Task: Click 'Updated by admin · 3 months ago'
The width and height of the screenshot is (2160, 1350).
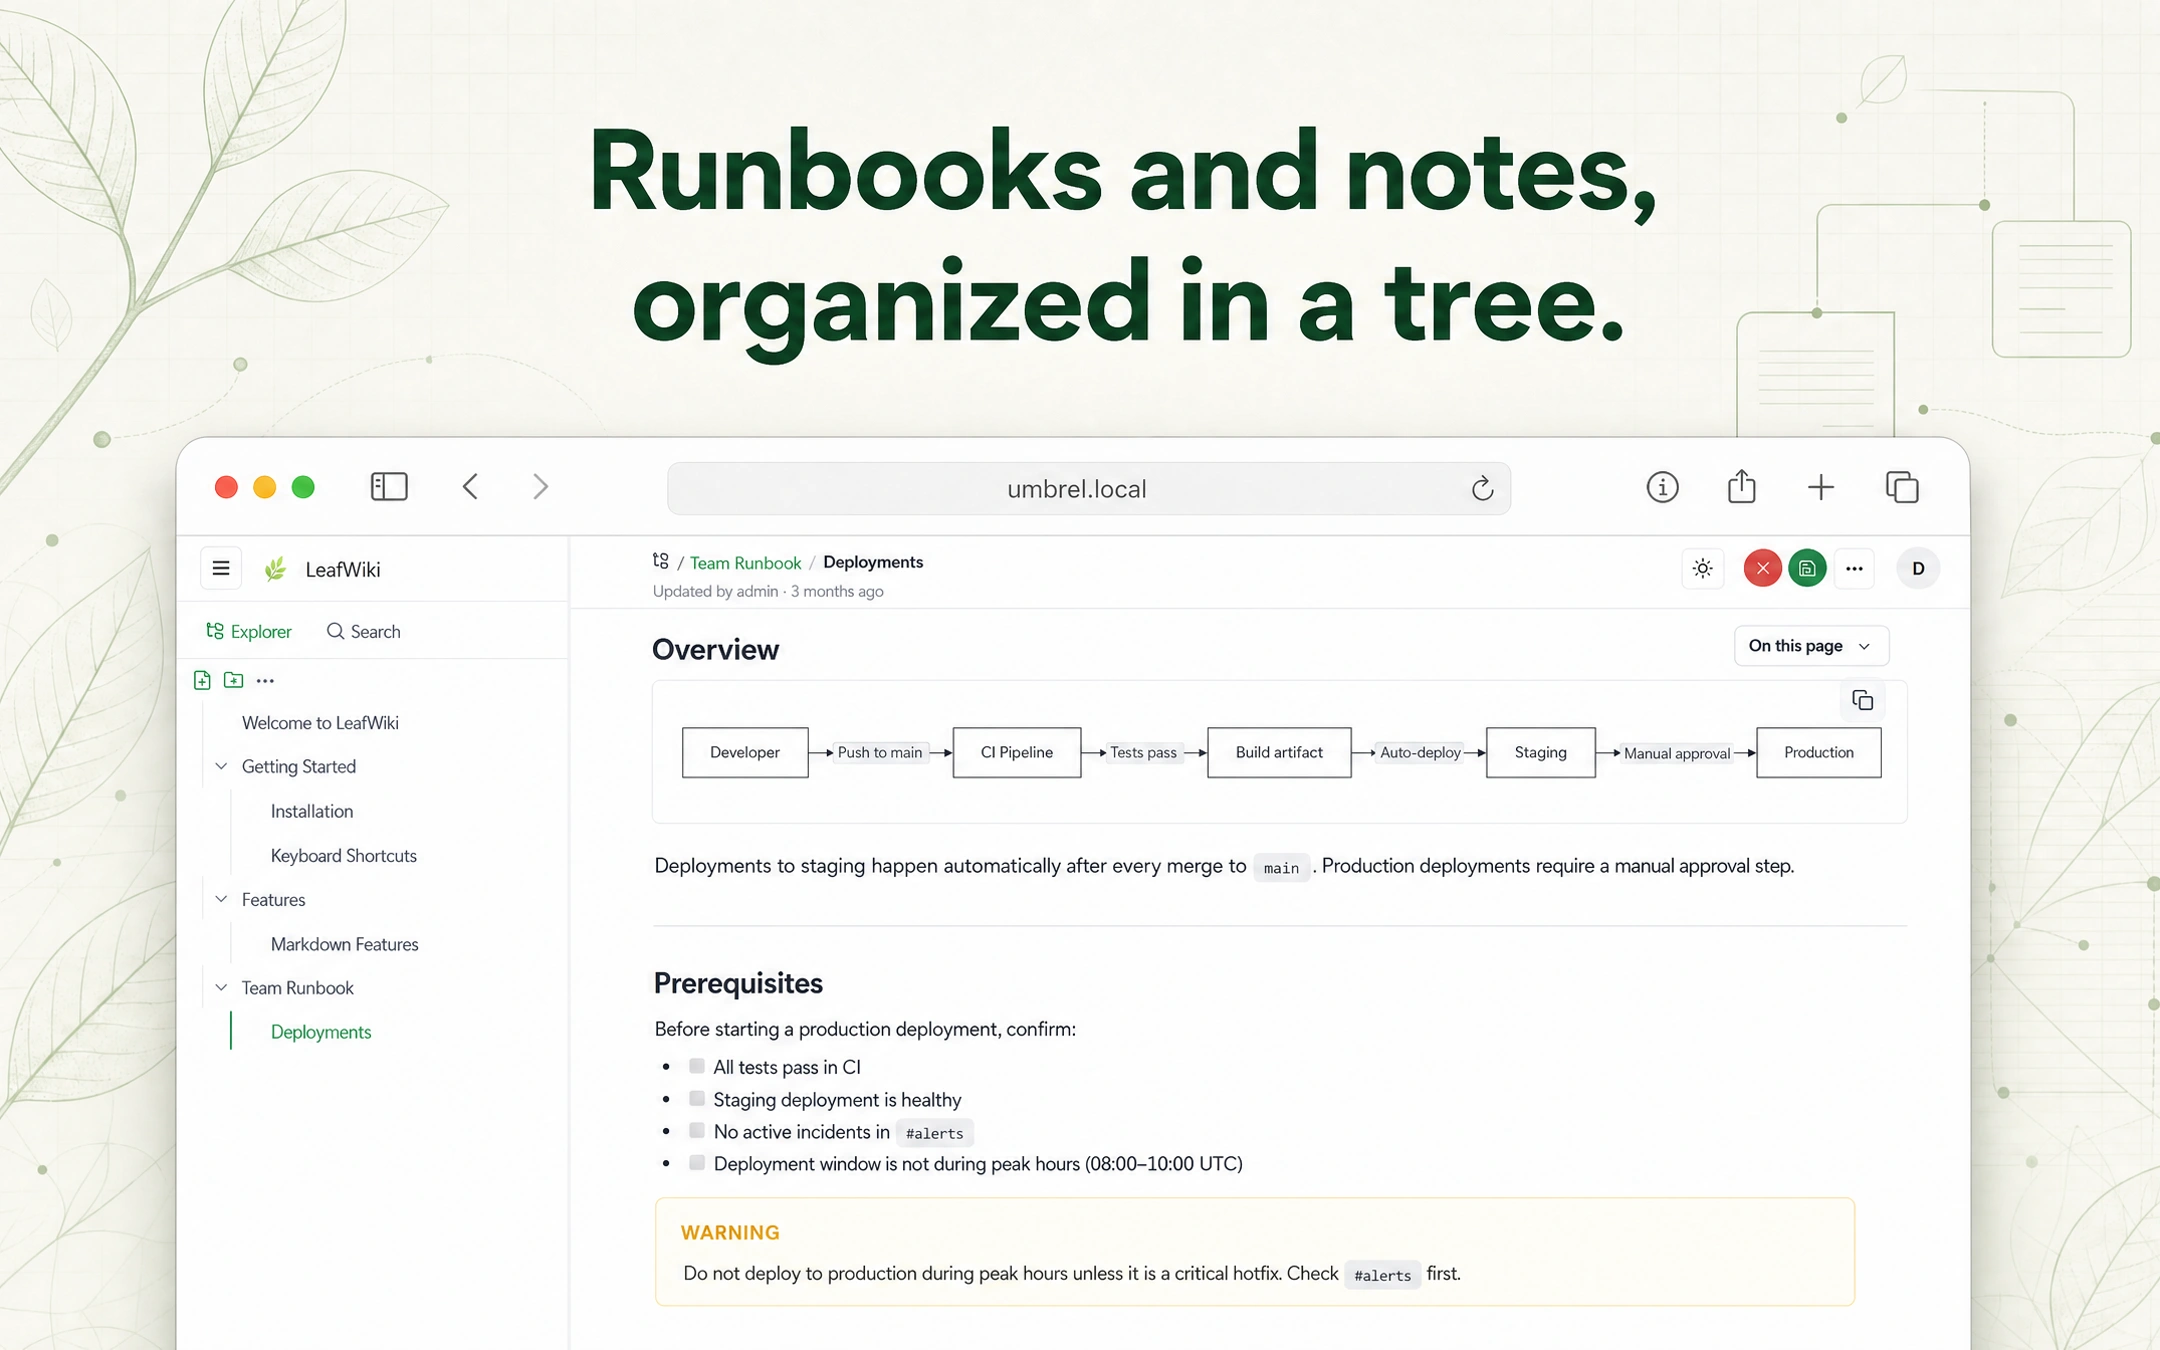Action: tap(768, 591)
